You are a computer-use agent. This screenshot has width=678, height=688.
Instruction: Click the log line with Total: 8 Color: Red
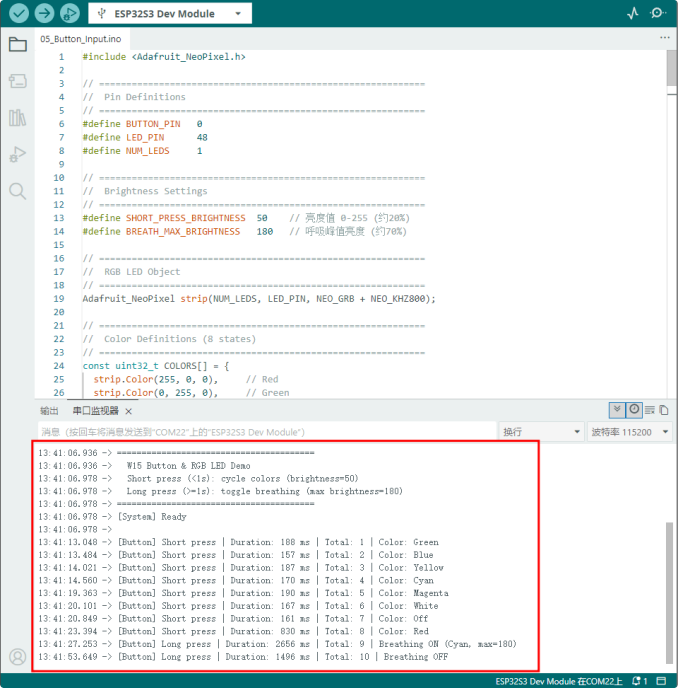click(233, 631)
